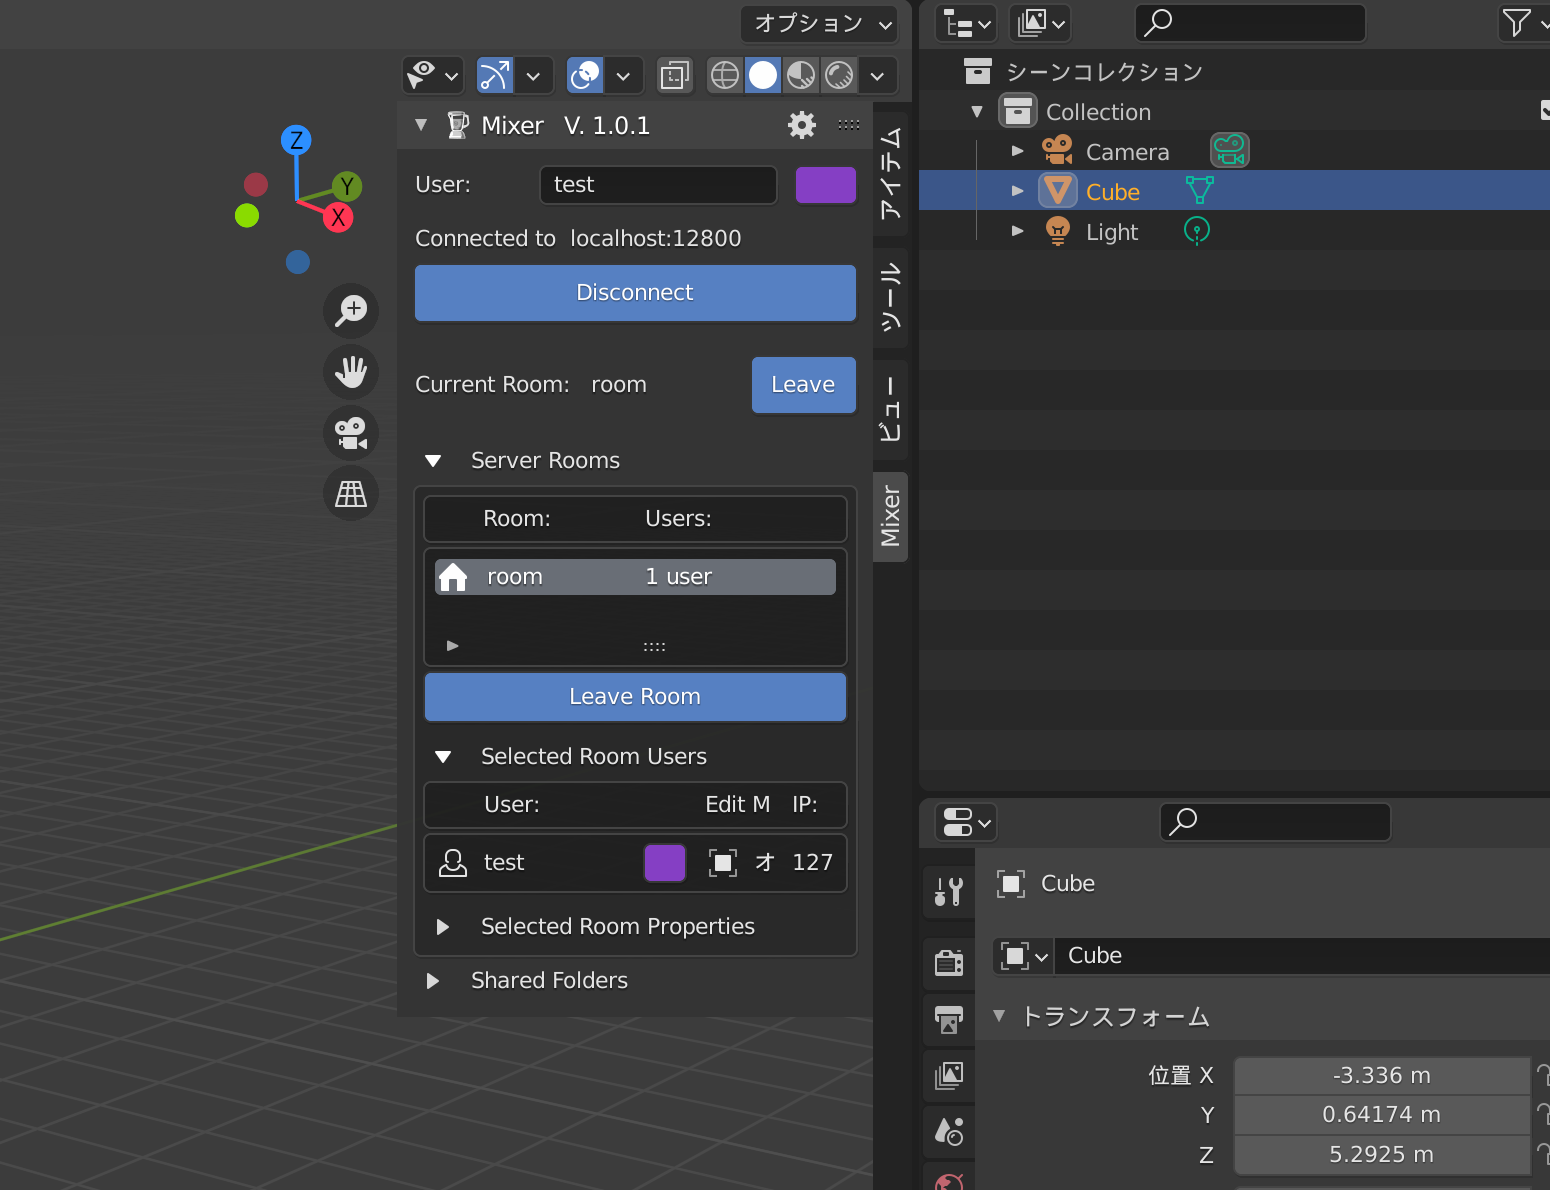This screenshot has width=1550, height=1190.
Task: Open user color swatch beside User field
Action: click(x=825, y=185)
